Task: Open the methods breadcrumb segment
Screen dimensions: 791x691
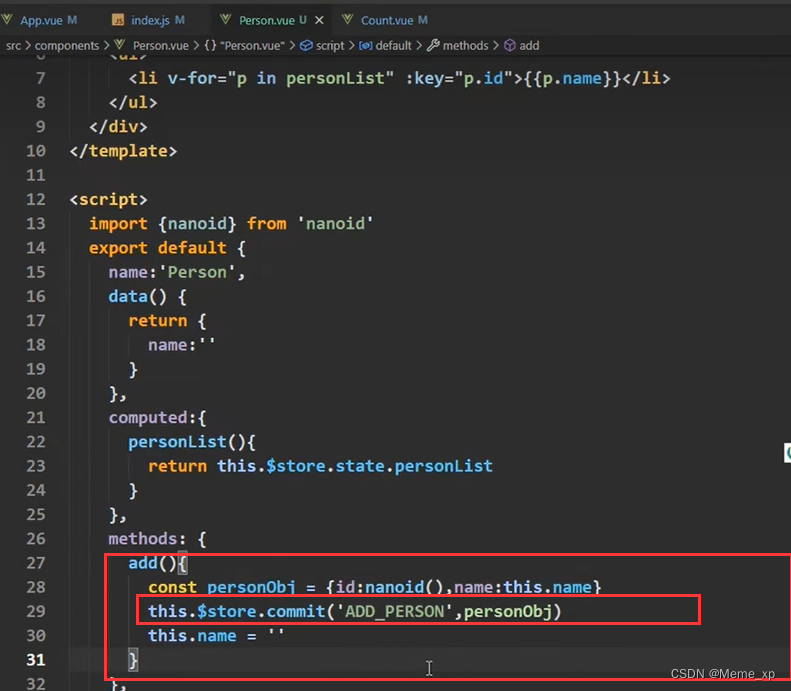Action: tap(465, 46)
